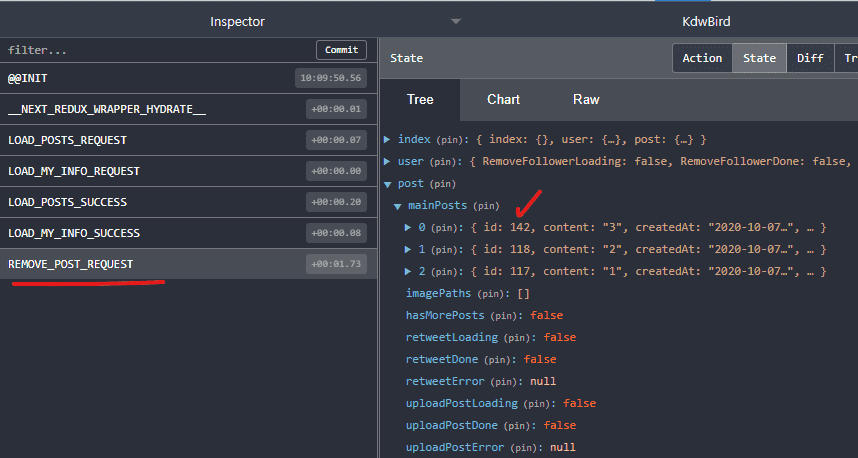Image resolution: width=858 pixels, height=458 pixels.
Task: Expand mainPosts item 2 with id 117
Action: tap(408, 272)
